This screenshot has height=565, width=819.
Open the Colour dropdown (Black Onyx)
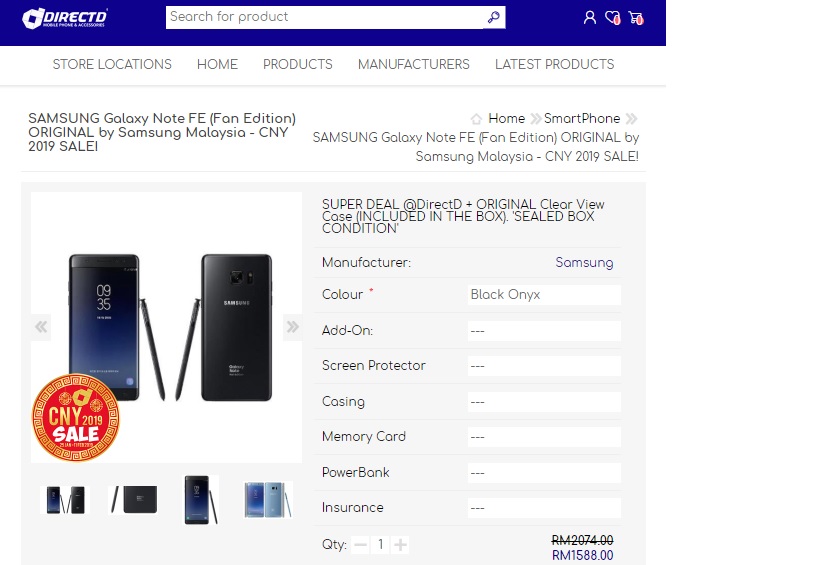[544, 295]
